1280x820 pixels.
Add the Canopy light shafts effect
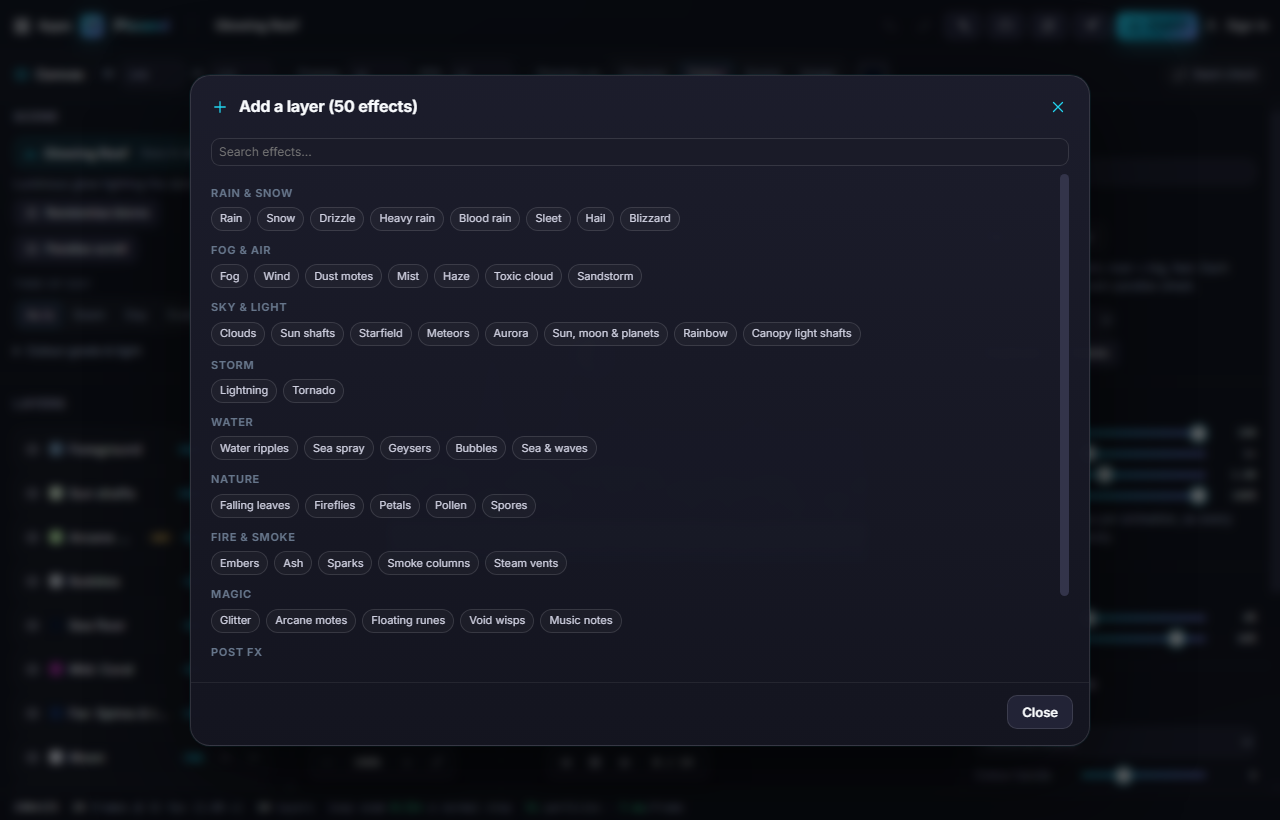[x=802, y=334]
